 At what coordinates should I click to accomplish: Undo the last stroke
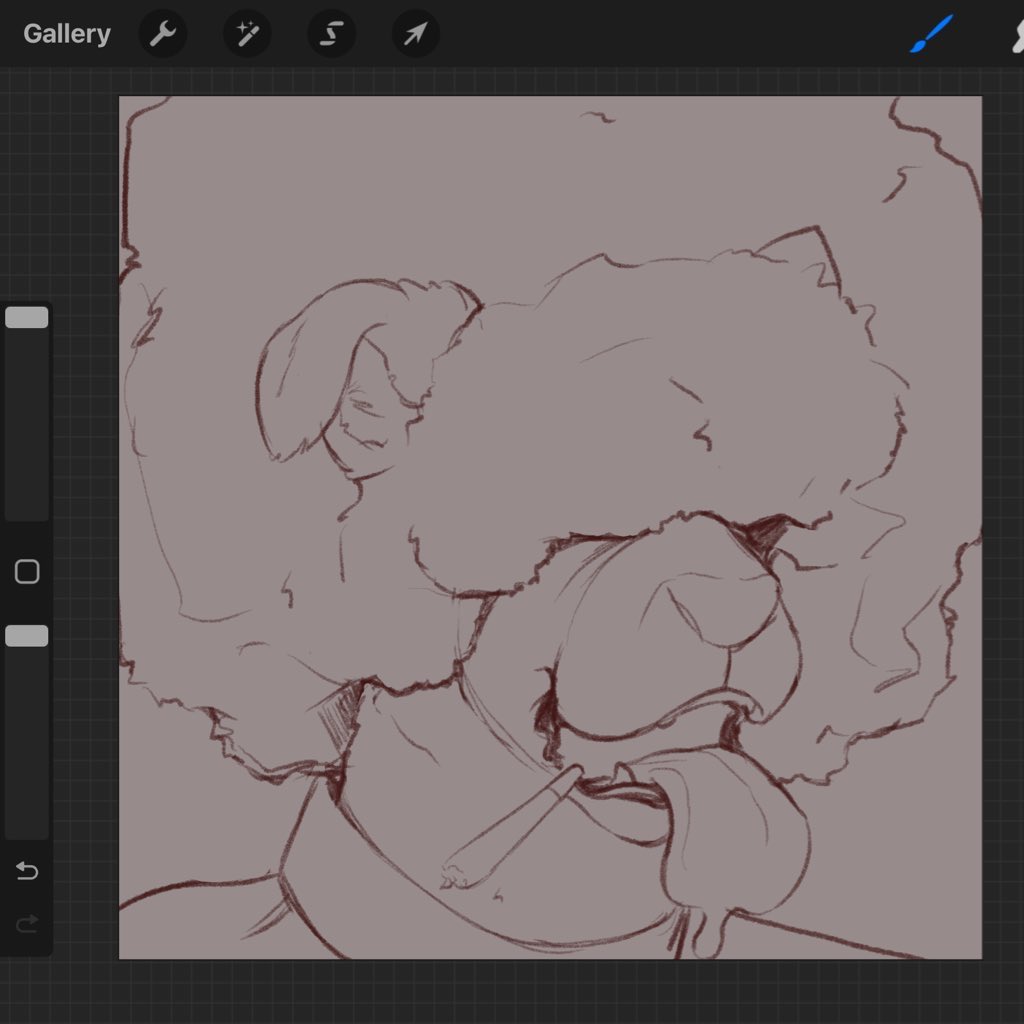(x=27, y=870)
